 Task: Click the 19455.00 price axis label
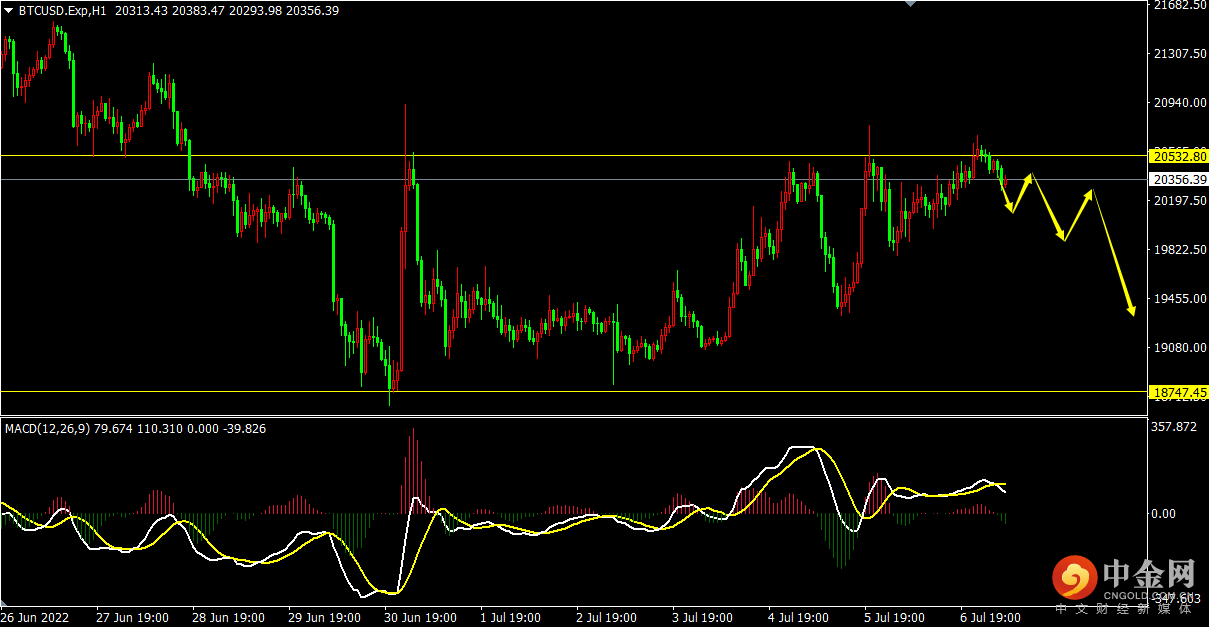[1179, 299]
